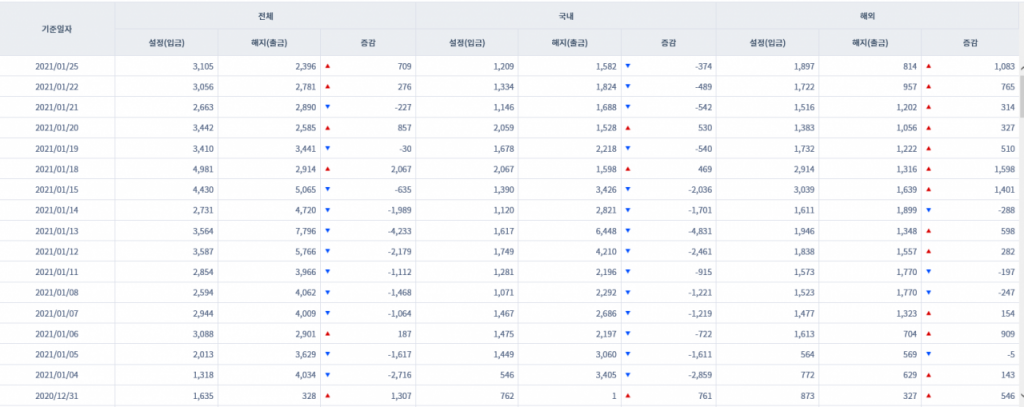Click the blue down arrow beside -2,859
The image size is (1024, 407).
627,377
